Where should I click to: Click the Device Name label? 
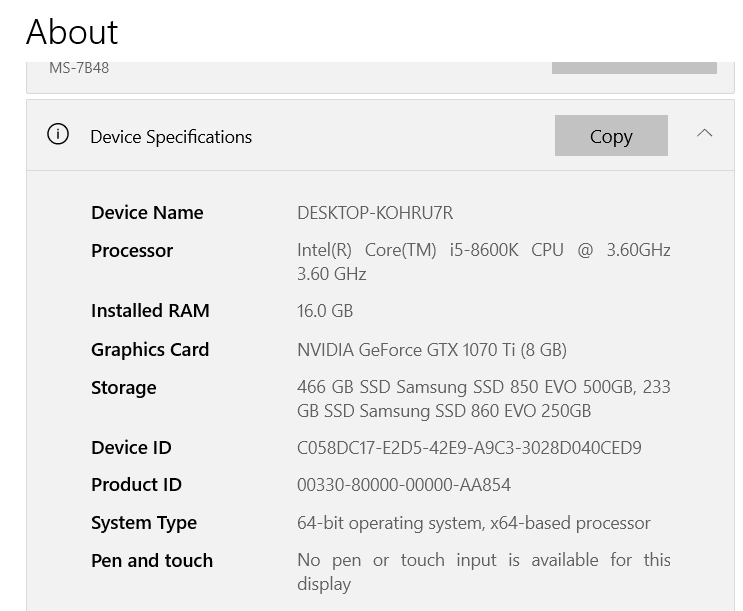tap(147, 213)
